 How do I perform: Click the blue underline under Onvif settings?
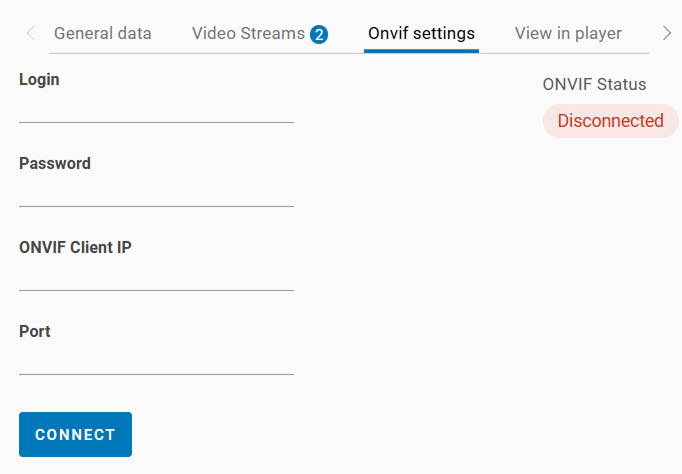point(421,51)
